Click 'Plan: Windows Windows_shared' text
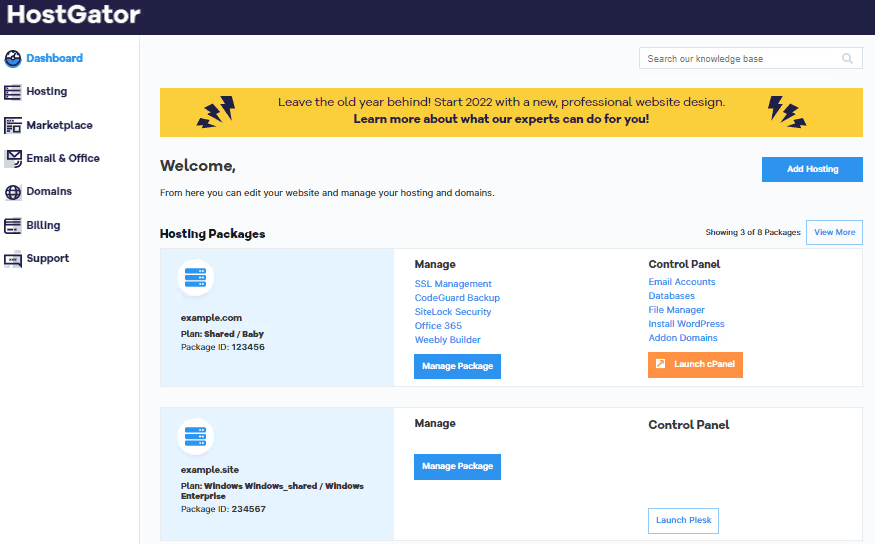875x544 pixels. pyautogui.click(x=272, y=491)
